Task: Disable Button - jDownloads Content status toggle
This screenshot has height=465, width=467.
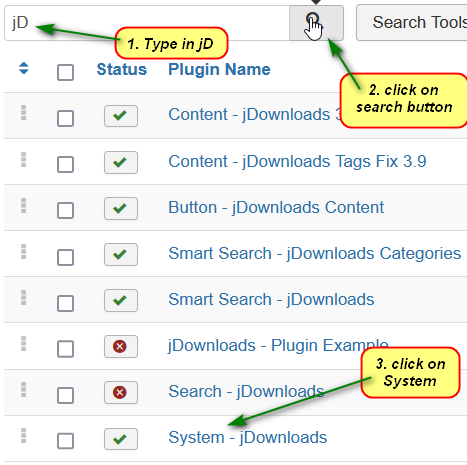Action: click(121, 208)
